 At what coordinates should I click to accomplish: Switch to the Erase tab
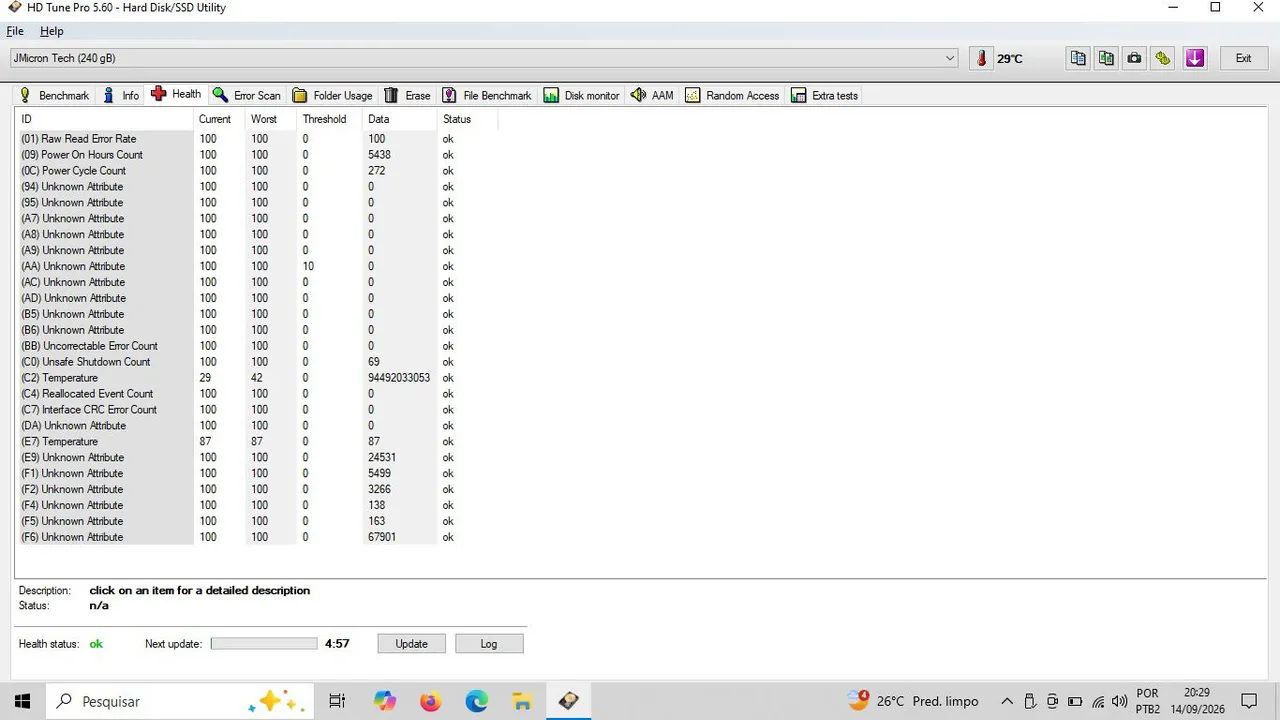407,95
